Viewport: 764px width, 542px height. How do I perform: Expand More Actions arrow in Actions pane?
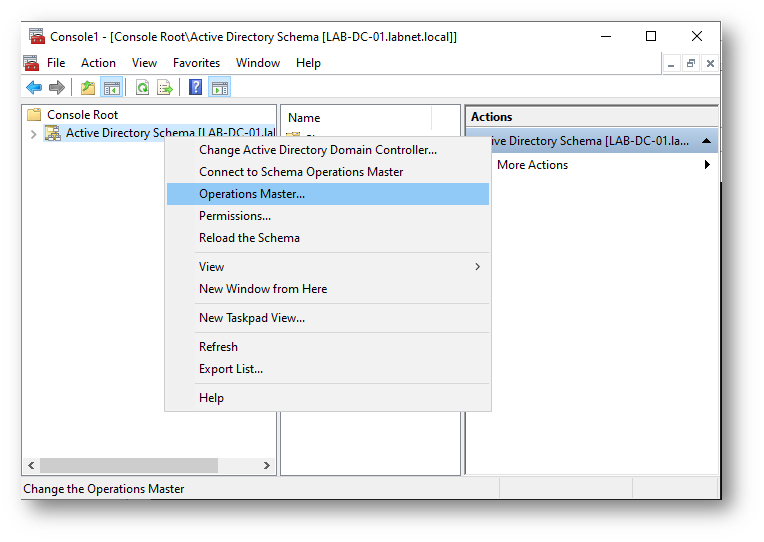click(707, 165)
